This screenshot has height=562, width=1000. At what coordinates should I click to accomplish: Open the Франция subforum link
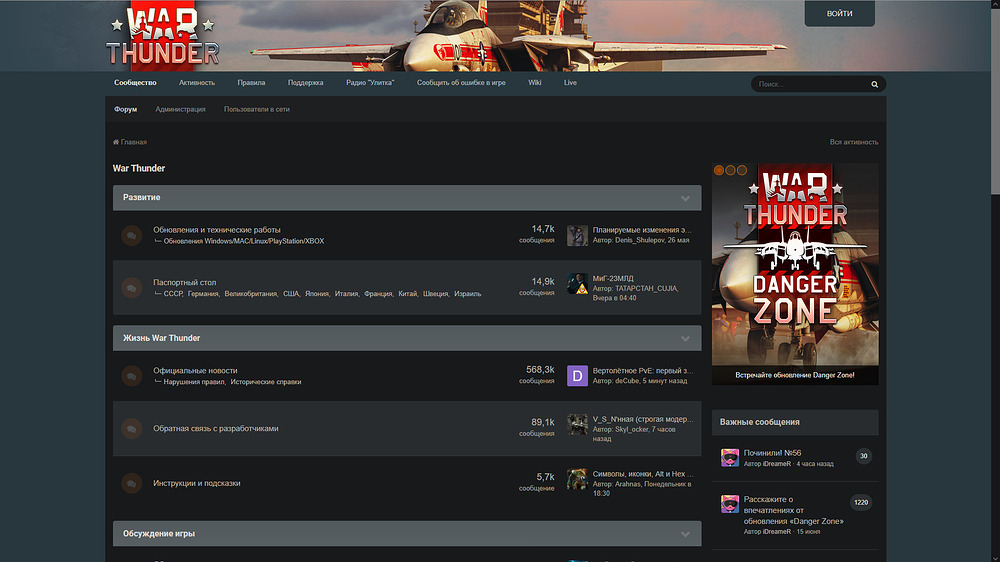point(378,294)
